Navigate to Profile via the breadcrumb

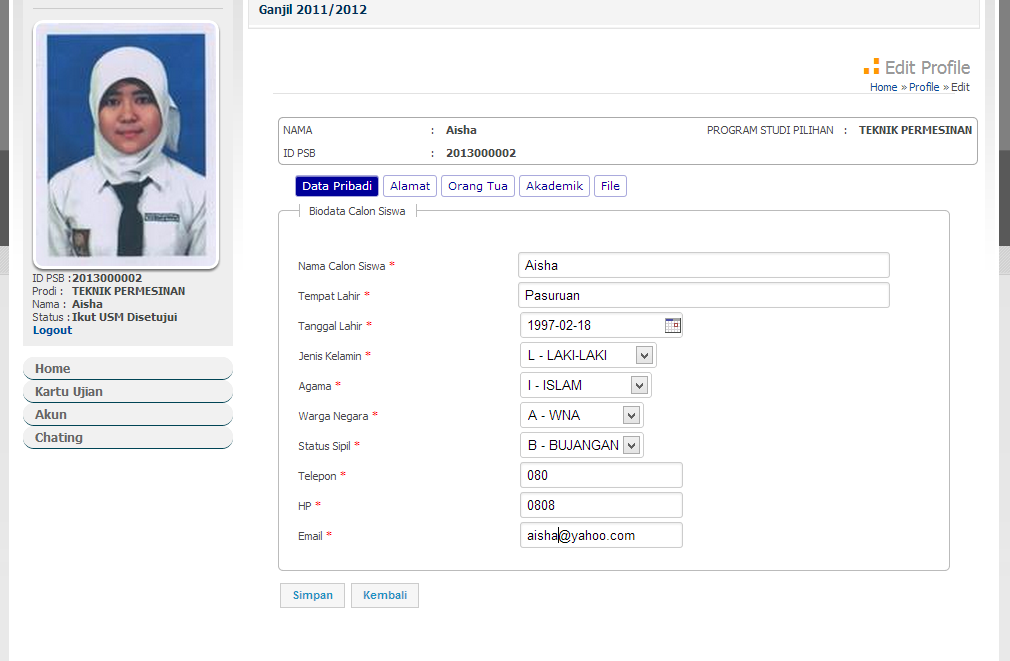(x=924, y=87)
